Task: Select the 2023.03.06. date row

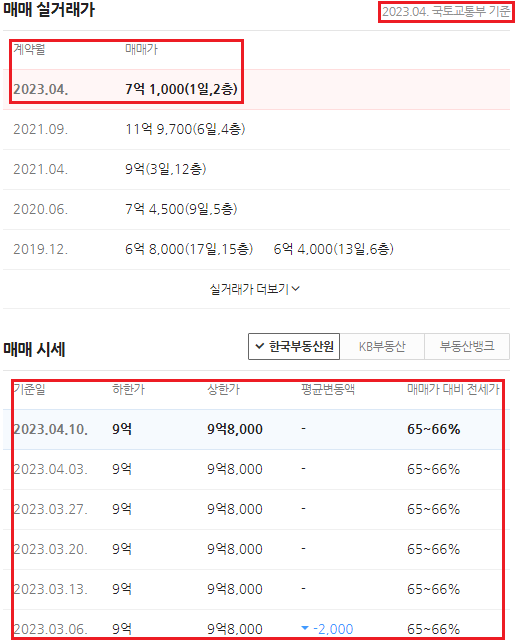Action: [256, 625]
